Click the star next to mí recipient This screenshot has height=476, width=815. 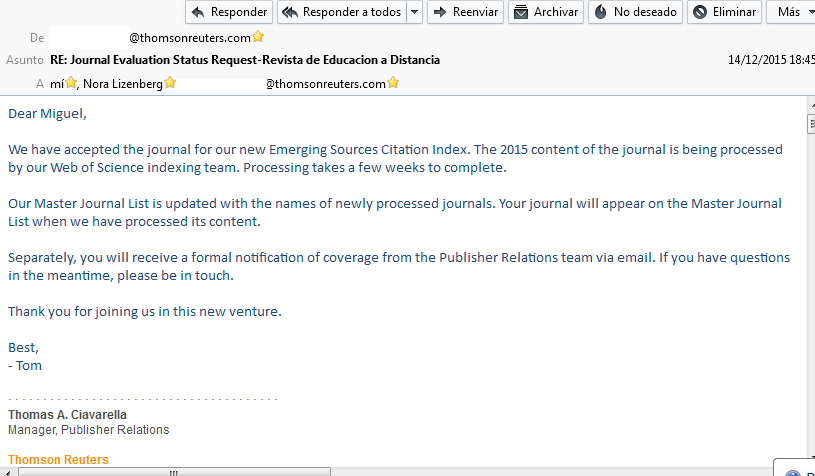click(71, 83)
